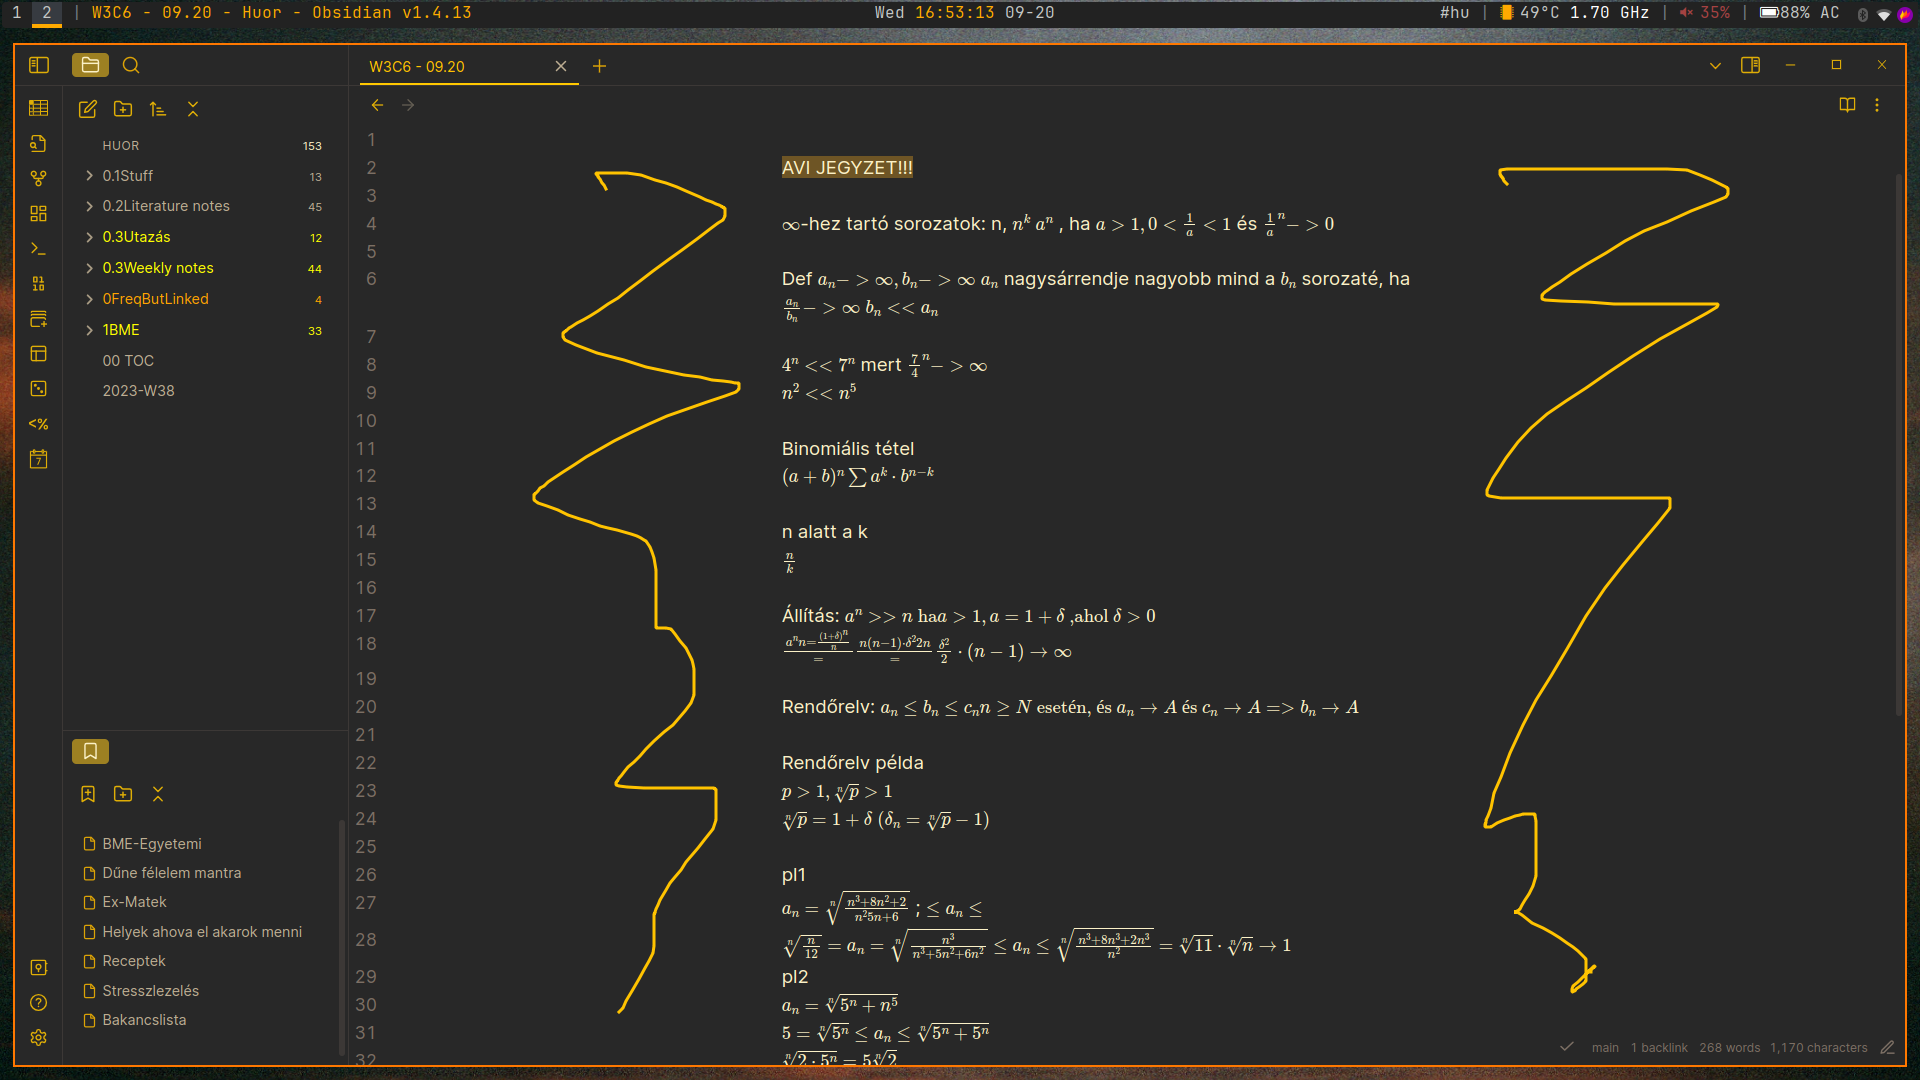Switch note to reading view
Screen dimensions: 1920x1080
point(1847,105)
